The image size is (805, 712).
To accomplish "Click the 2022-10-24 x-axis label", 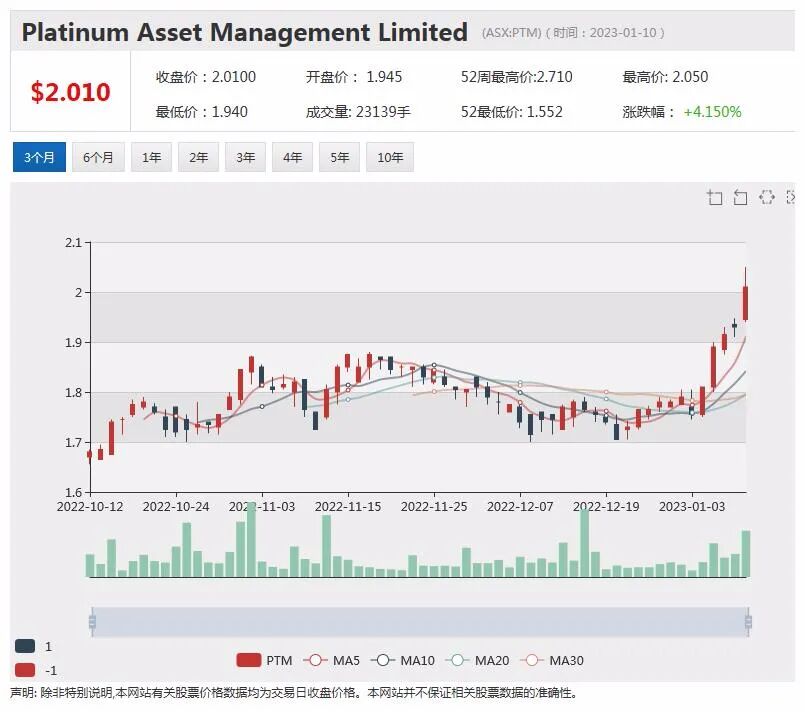I will click(176, 507).
